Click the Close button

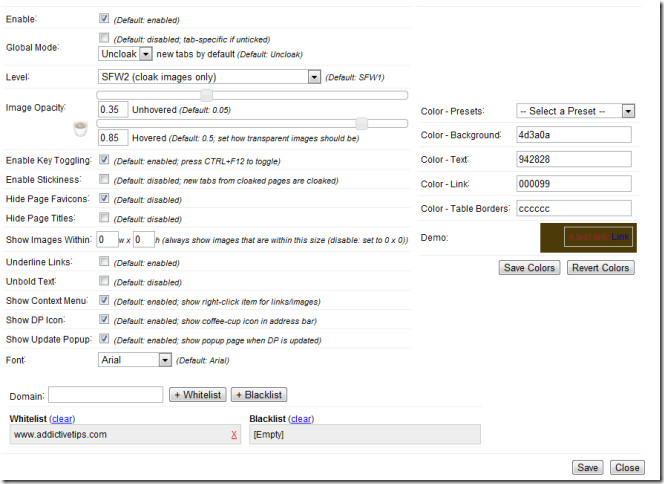tap(627, 467)
